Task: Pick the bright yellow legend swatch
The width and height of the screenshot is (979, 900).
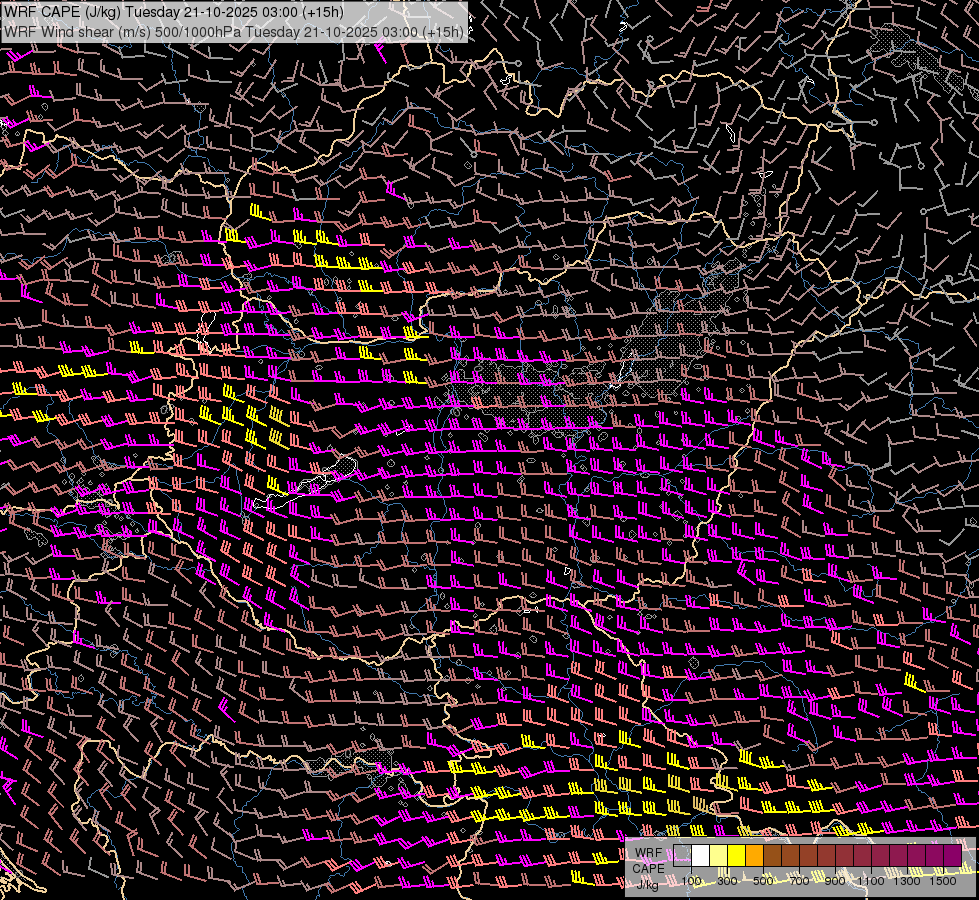Action: click(737, 856)
